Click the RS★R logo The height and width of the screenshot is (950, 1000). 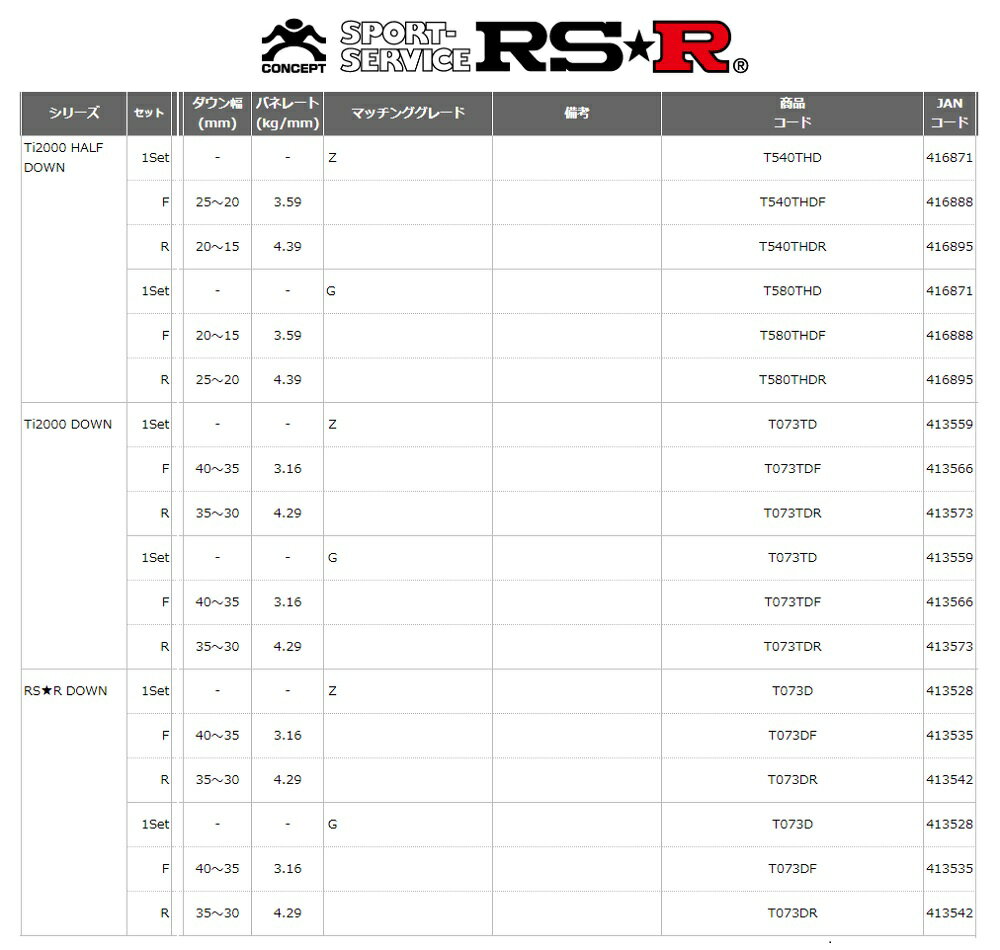click(611, 47)
